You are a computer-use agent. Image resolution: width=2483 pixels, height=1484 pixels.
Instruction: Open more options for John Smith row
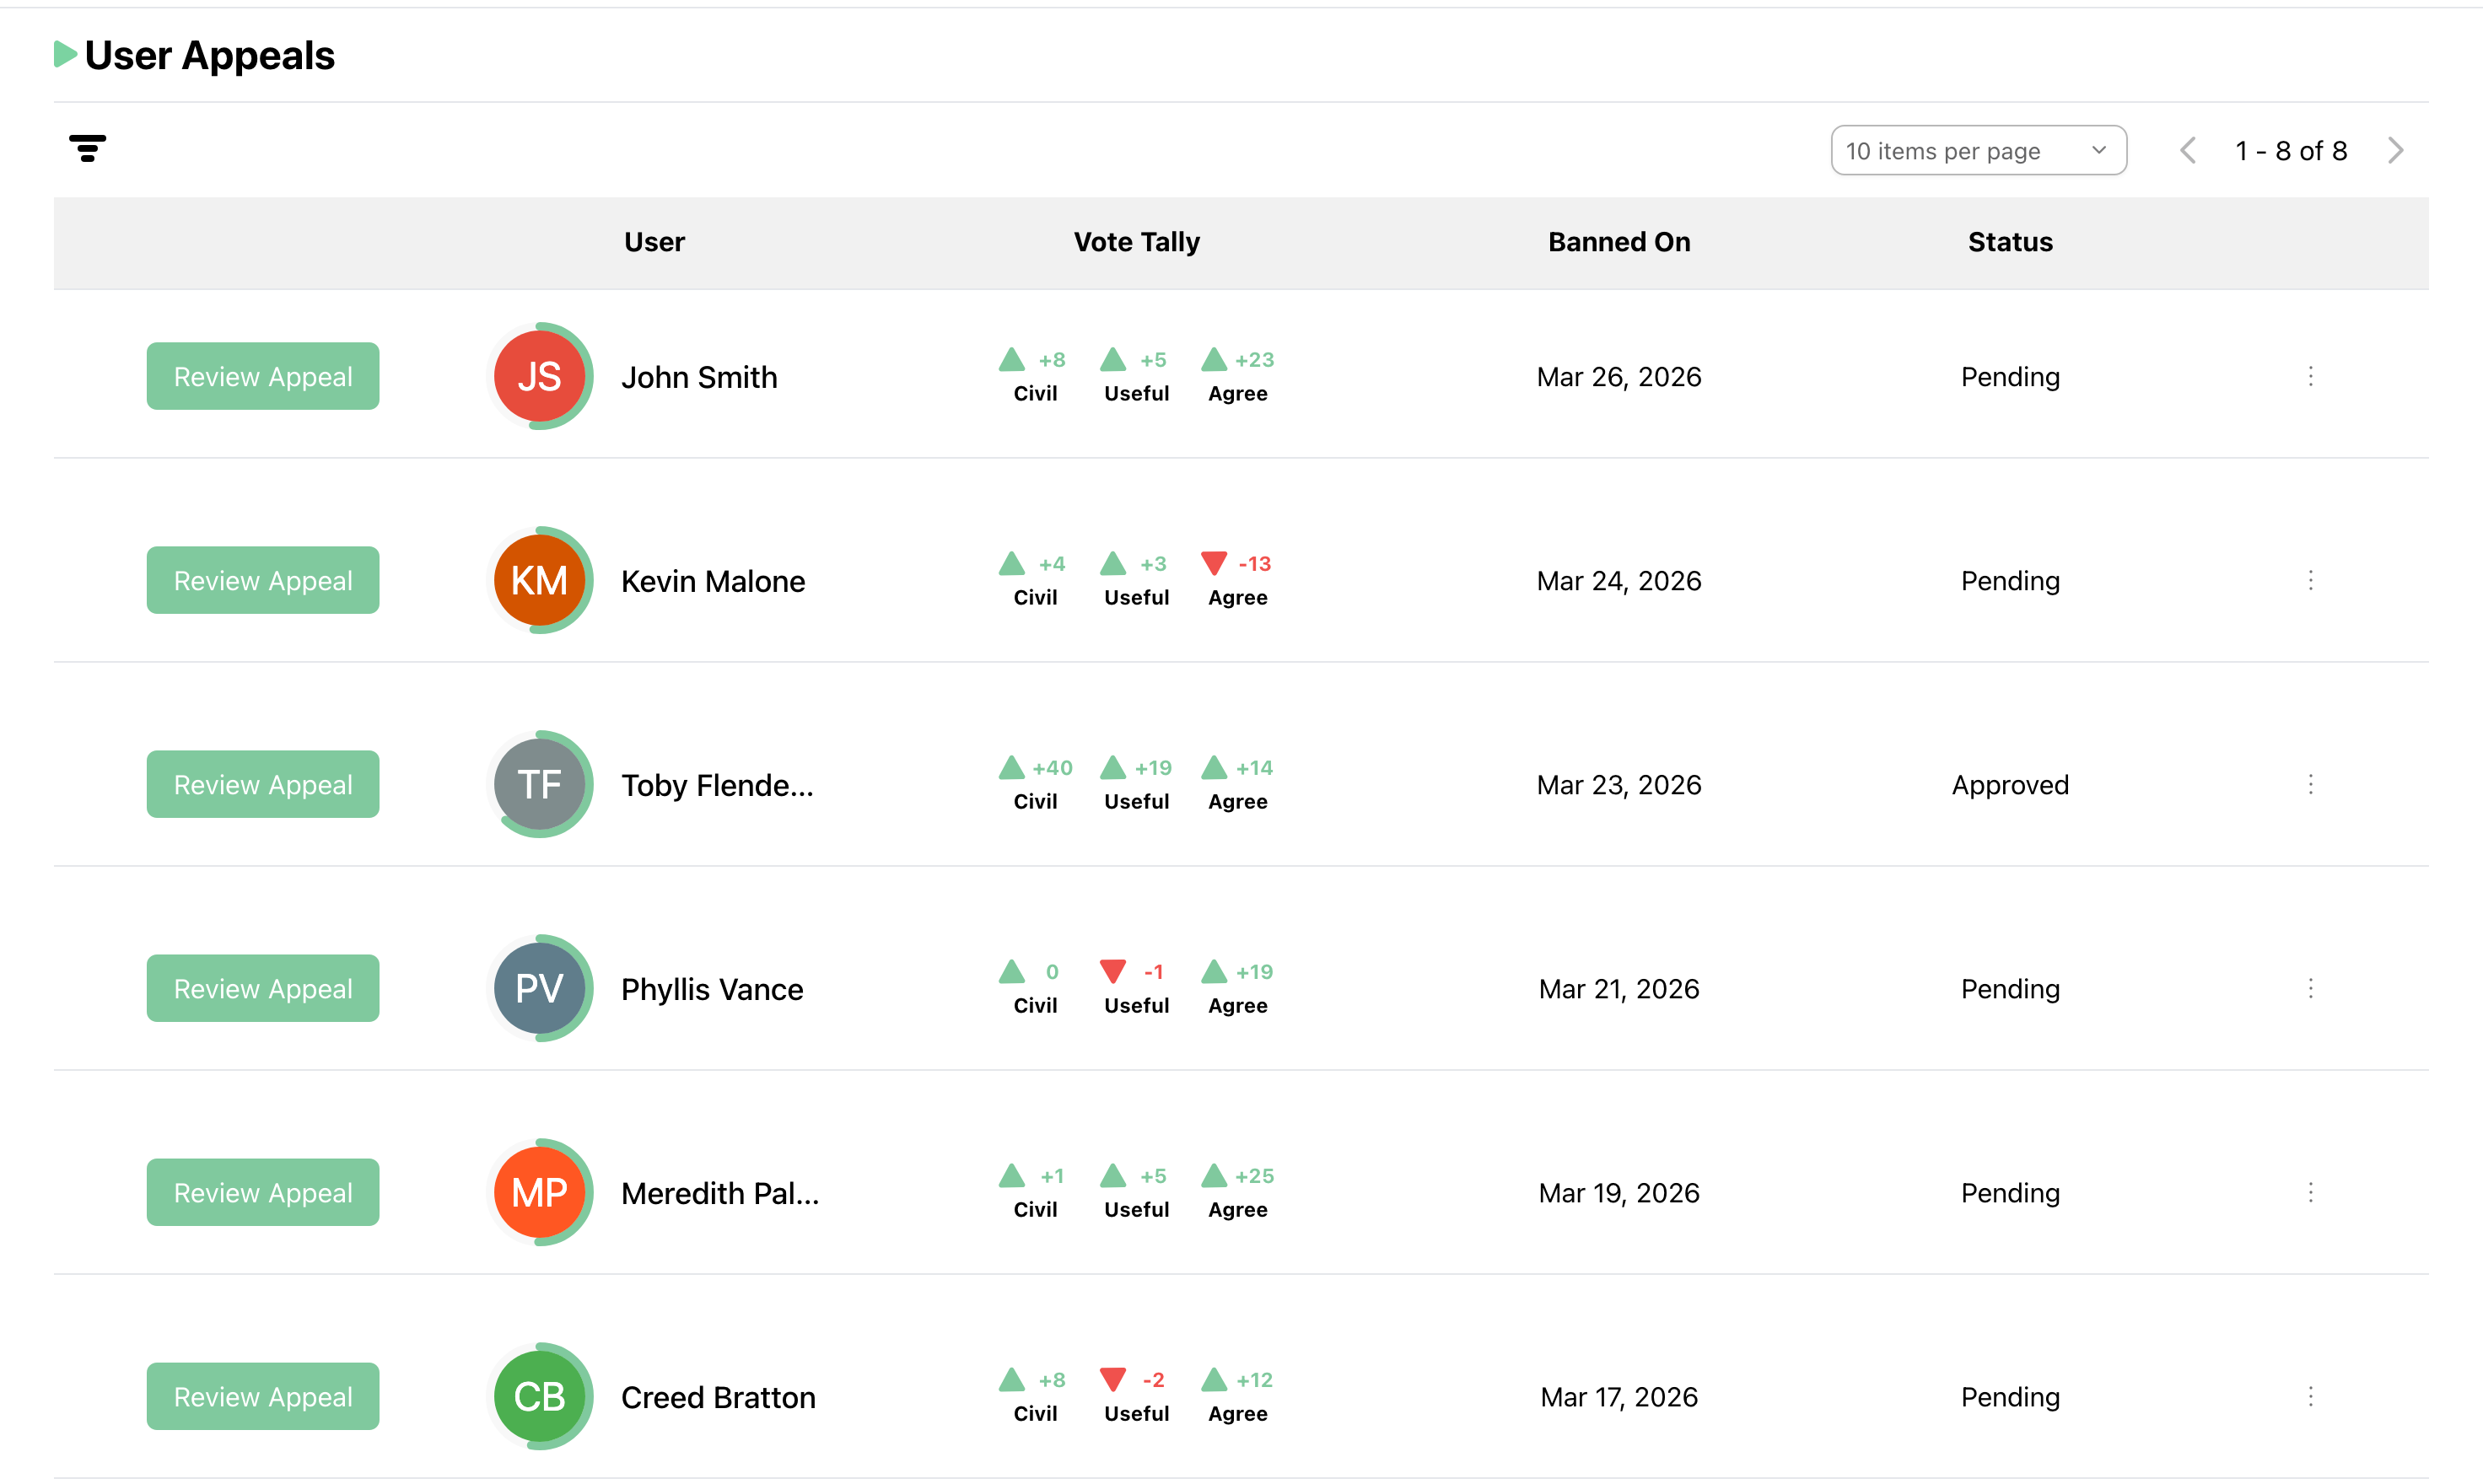2310,377
